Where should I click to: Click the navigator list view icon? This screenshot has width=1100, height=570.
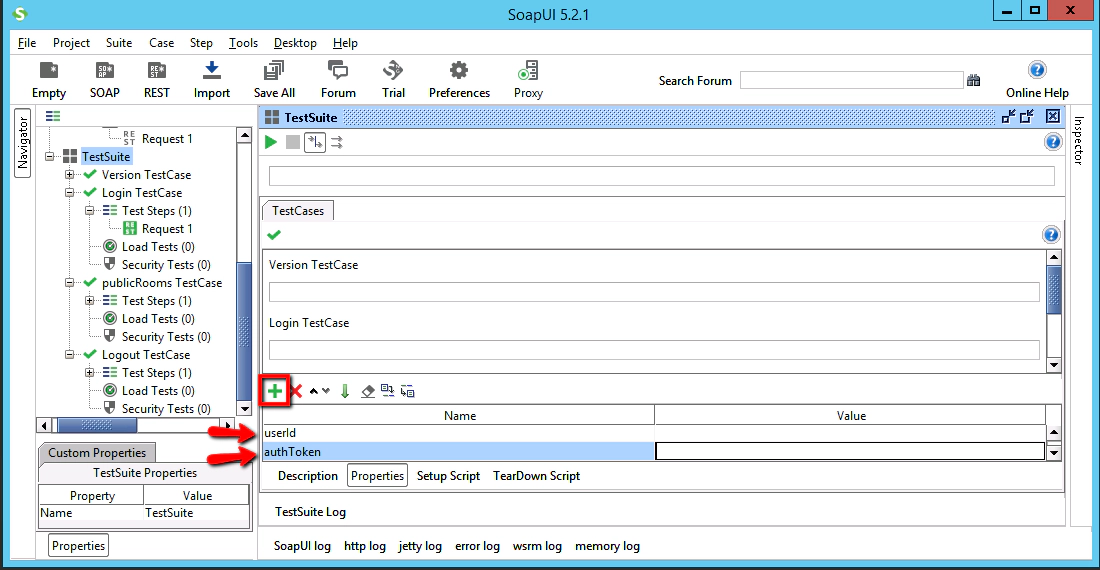53,116
